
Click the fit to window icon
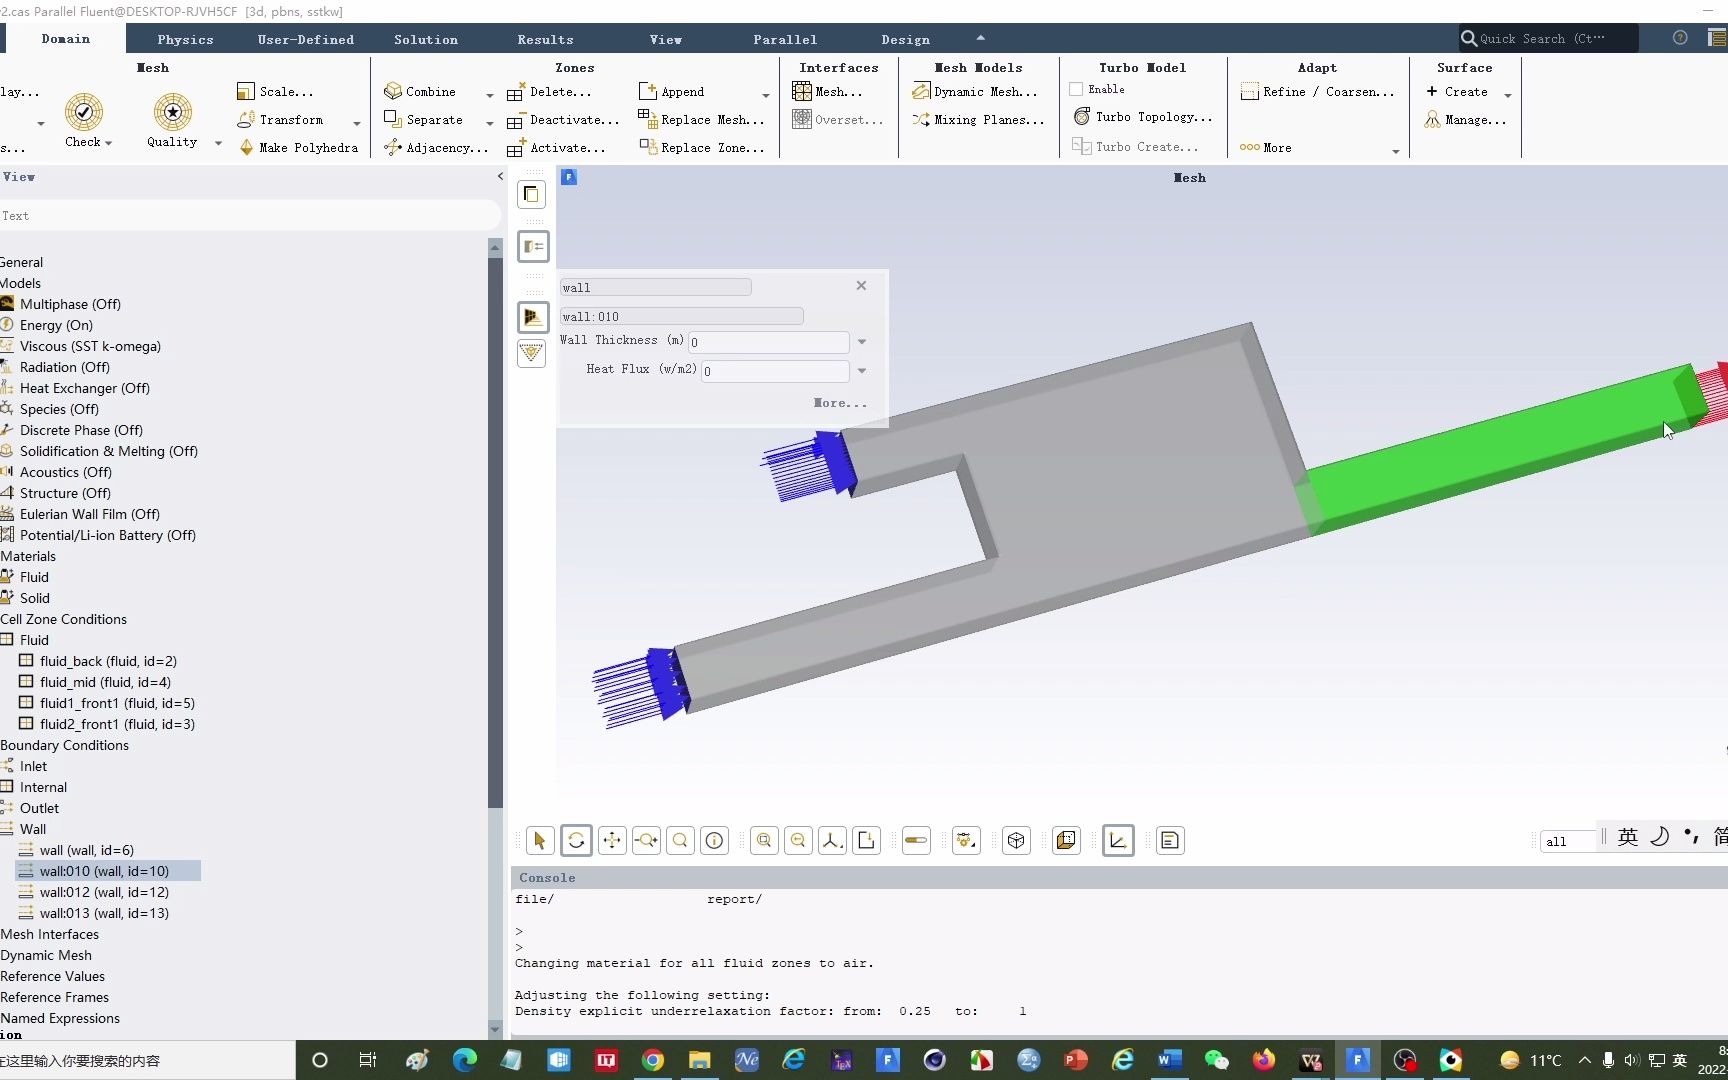(x=764, y=840)
